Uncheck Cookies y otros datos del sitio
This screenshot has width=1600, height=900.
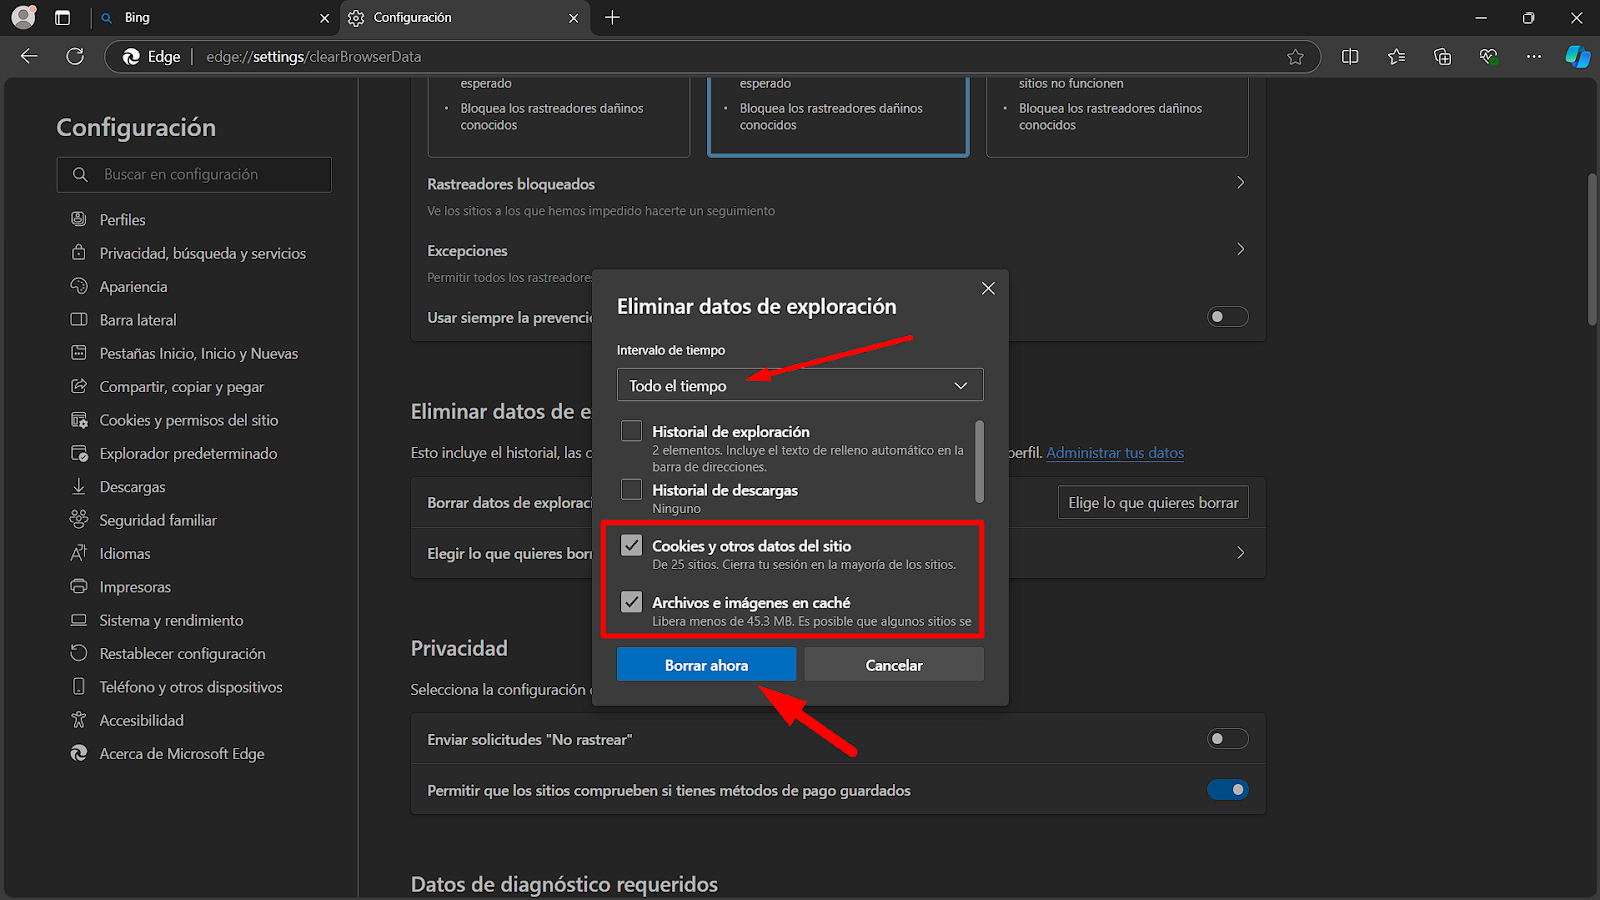[631, 545]
